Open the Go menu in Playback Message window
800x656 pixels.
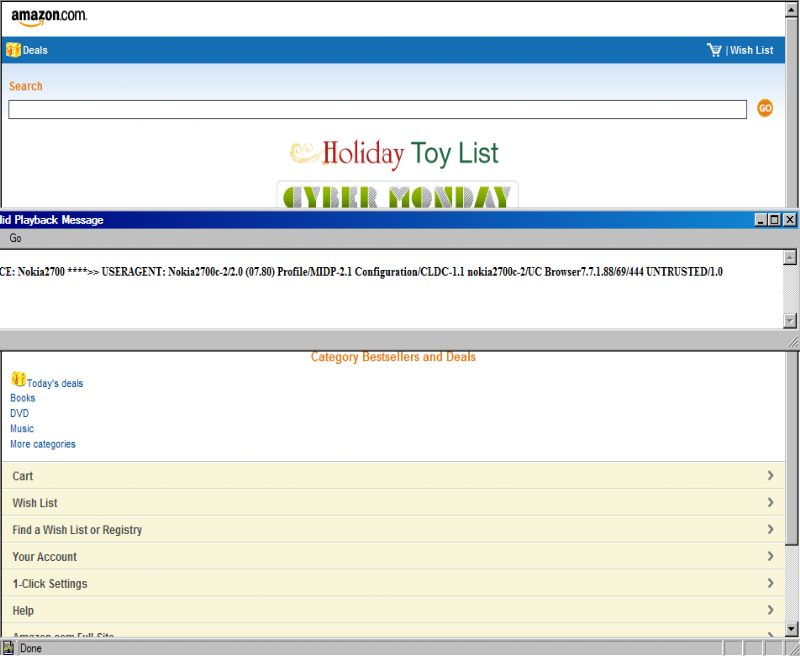click(x=15, y=238)
